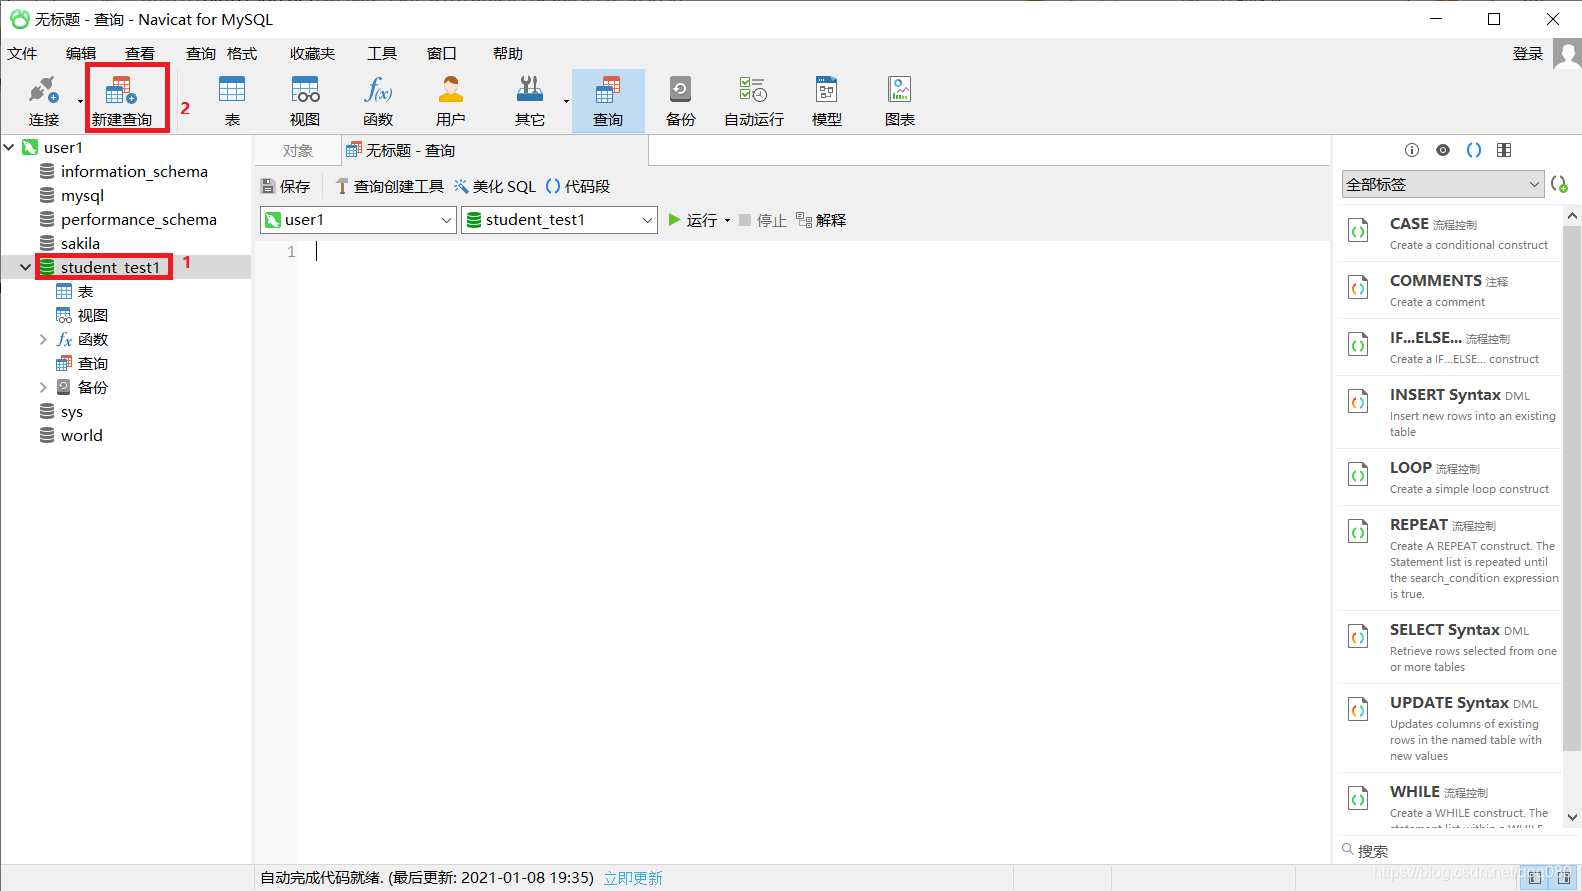Click the Stop (停止) button
Screen dimensions: 1582x891
click(763, 220)
